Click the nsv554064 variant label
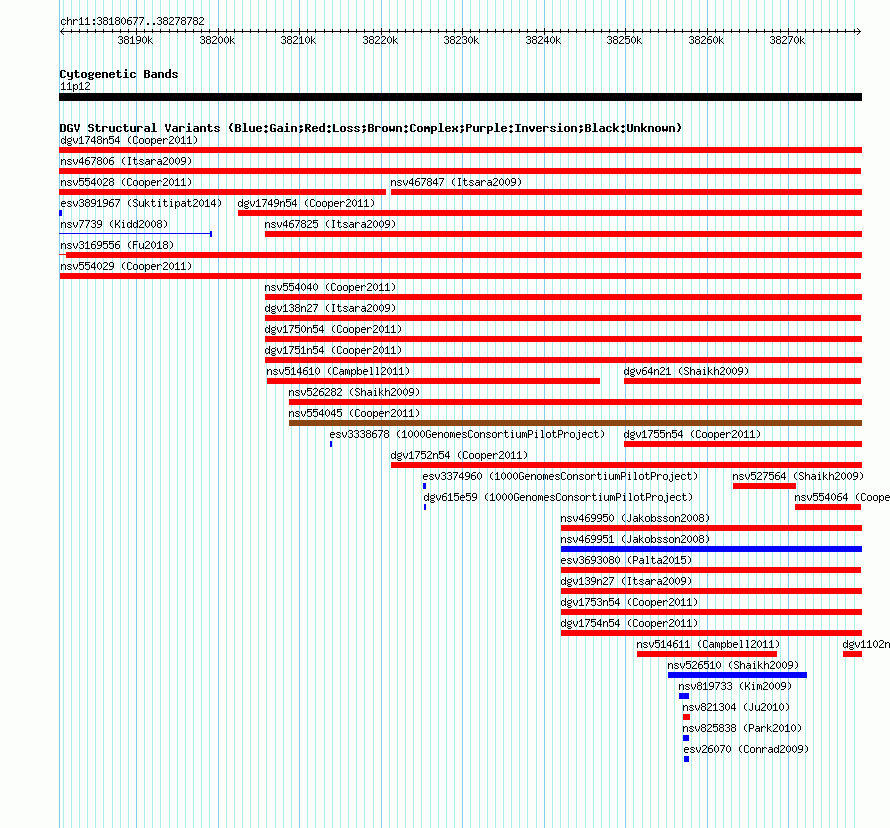The width and height of the screenshot is (890, 828). [842, 497]
